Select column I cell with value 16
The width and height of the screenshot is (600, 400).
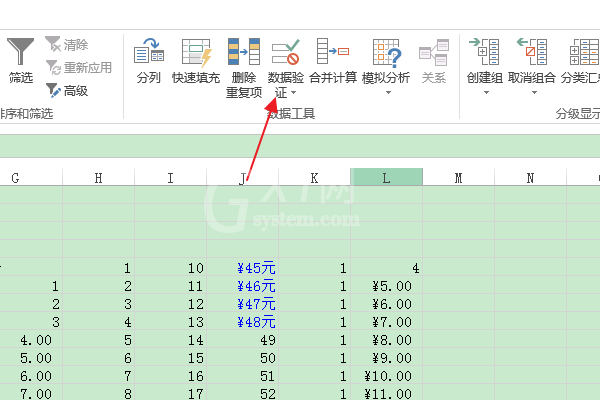171,376
